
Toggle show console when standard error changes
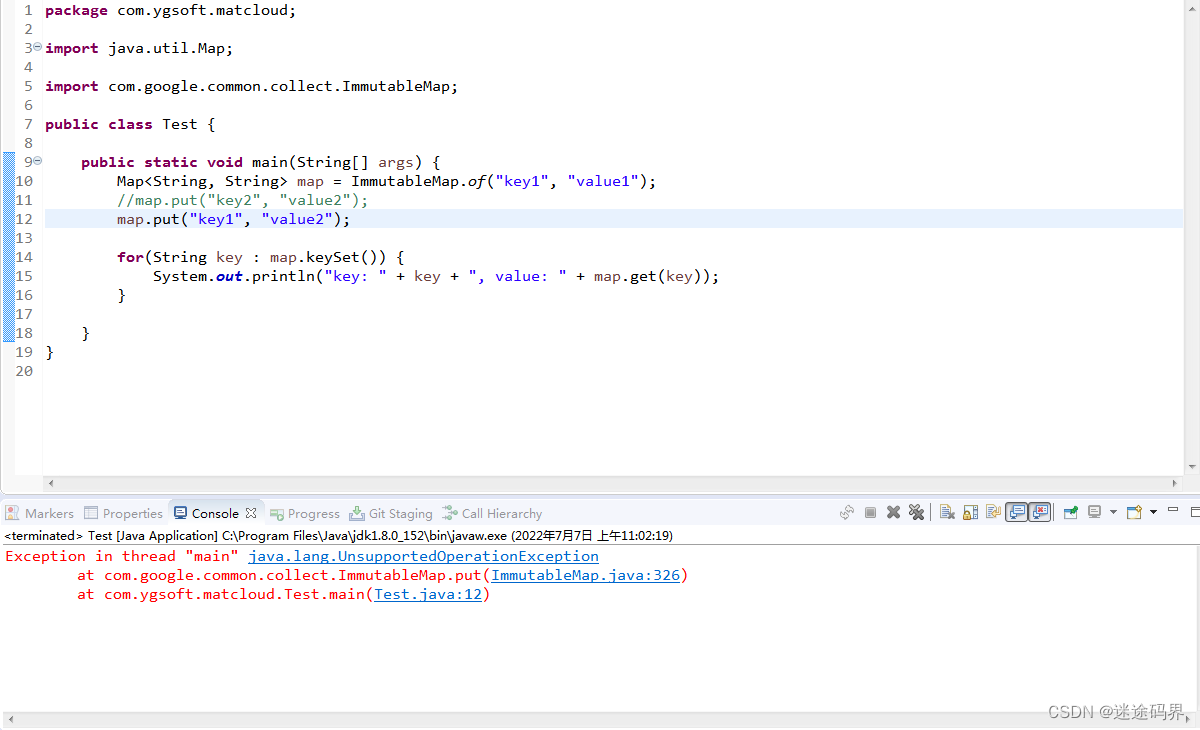click(x=1040, y=512)
